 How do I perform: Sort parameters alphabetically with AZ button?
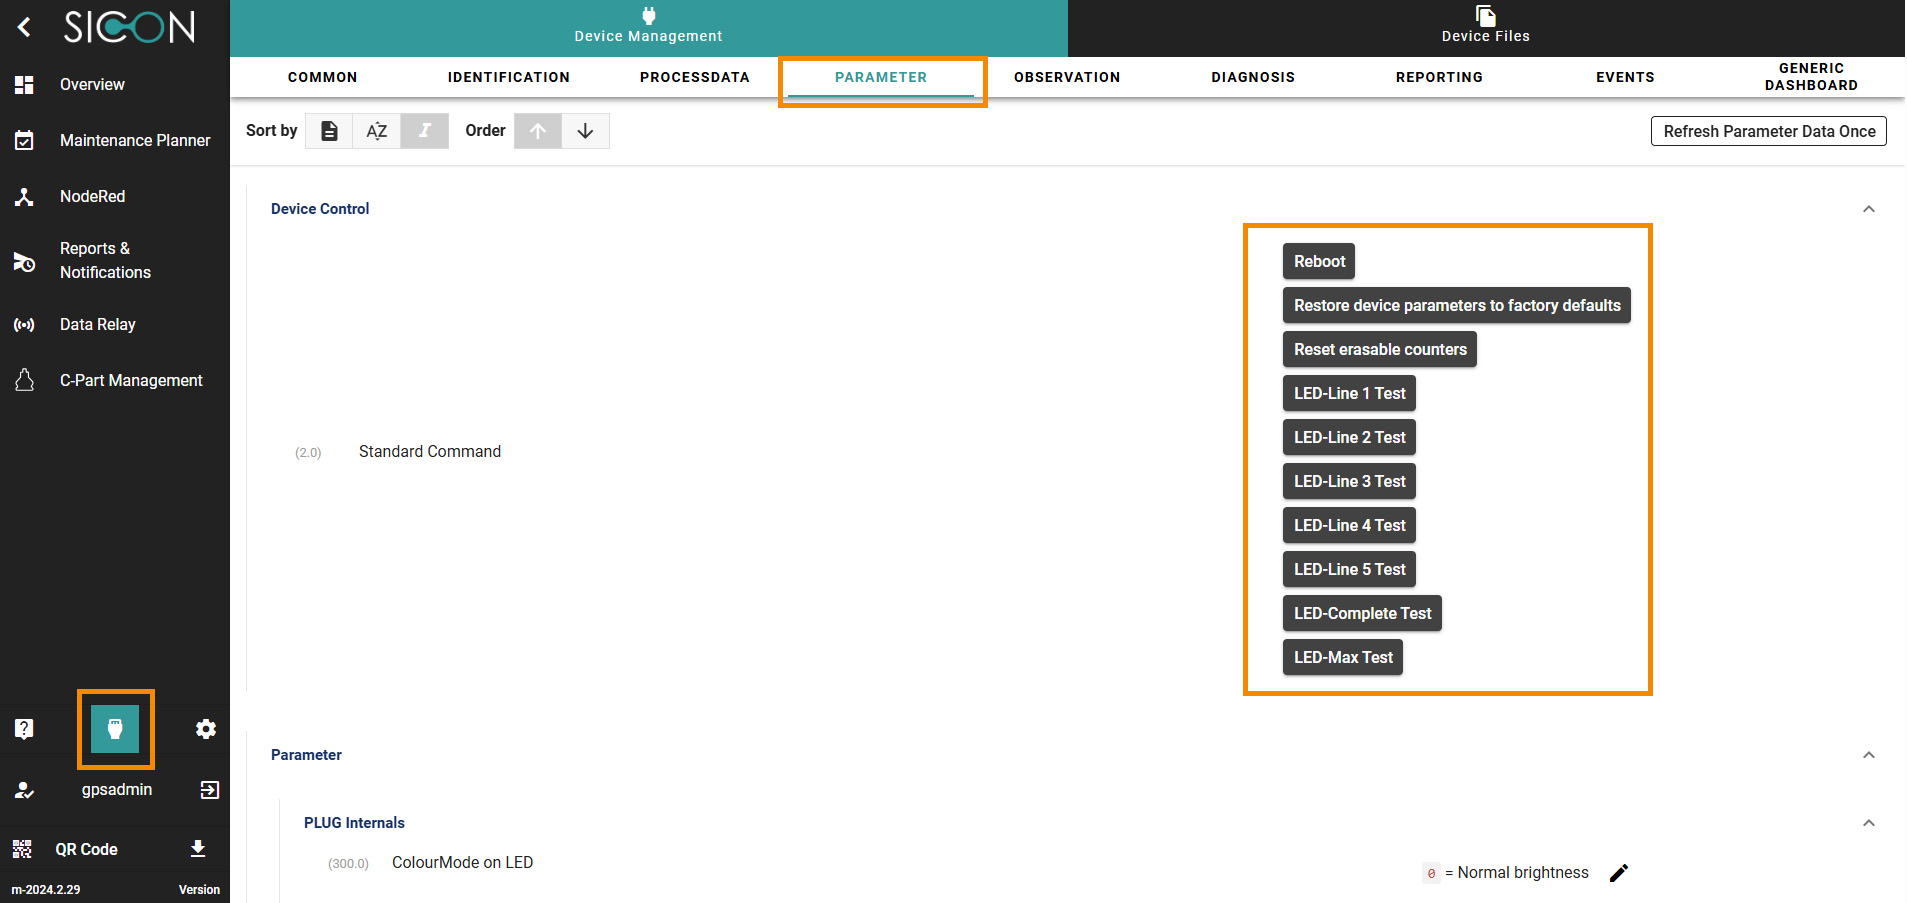[x=376, y=131]
